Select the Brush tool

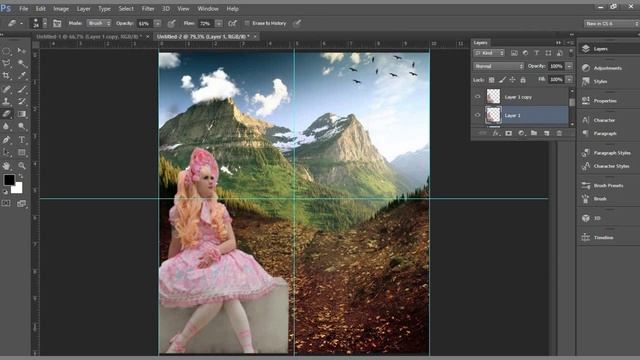[22, 89]
